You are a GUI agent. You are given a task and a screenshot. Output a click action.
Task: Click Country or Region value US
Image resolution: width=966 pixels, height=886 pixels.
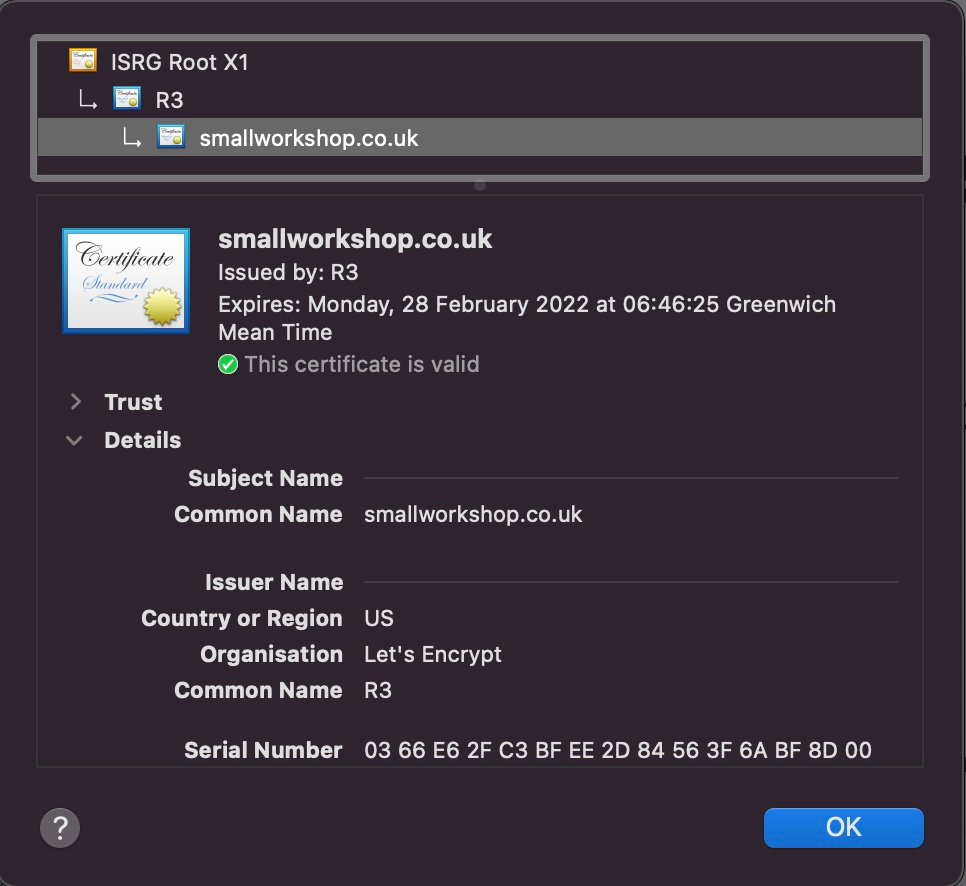[379, 618]
